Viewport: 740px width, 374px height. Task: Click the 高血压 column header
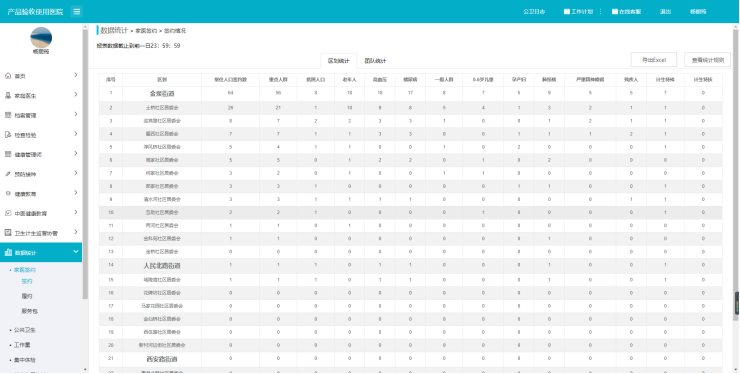click(380, 80)
